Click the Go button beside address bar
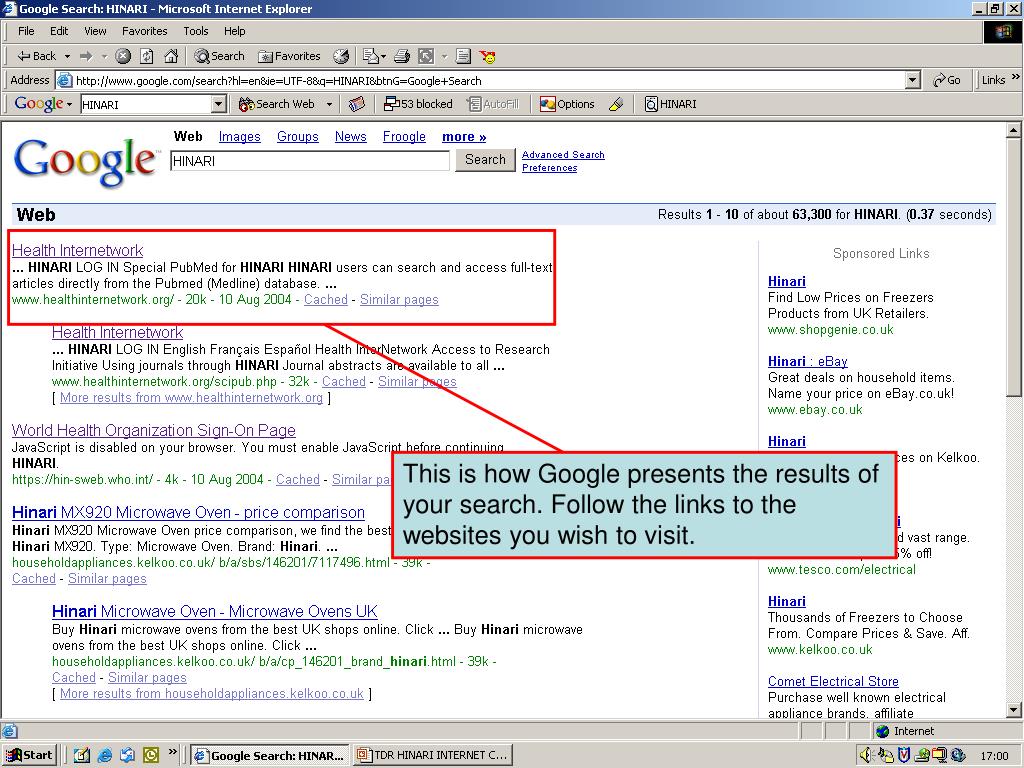 coord(947,80)
